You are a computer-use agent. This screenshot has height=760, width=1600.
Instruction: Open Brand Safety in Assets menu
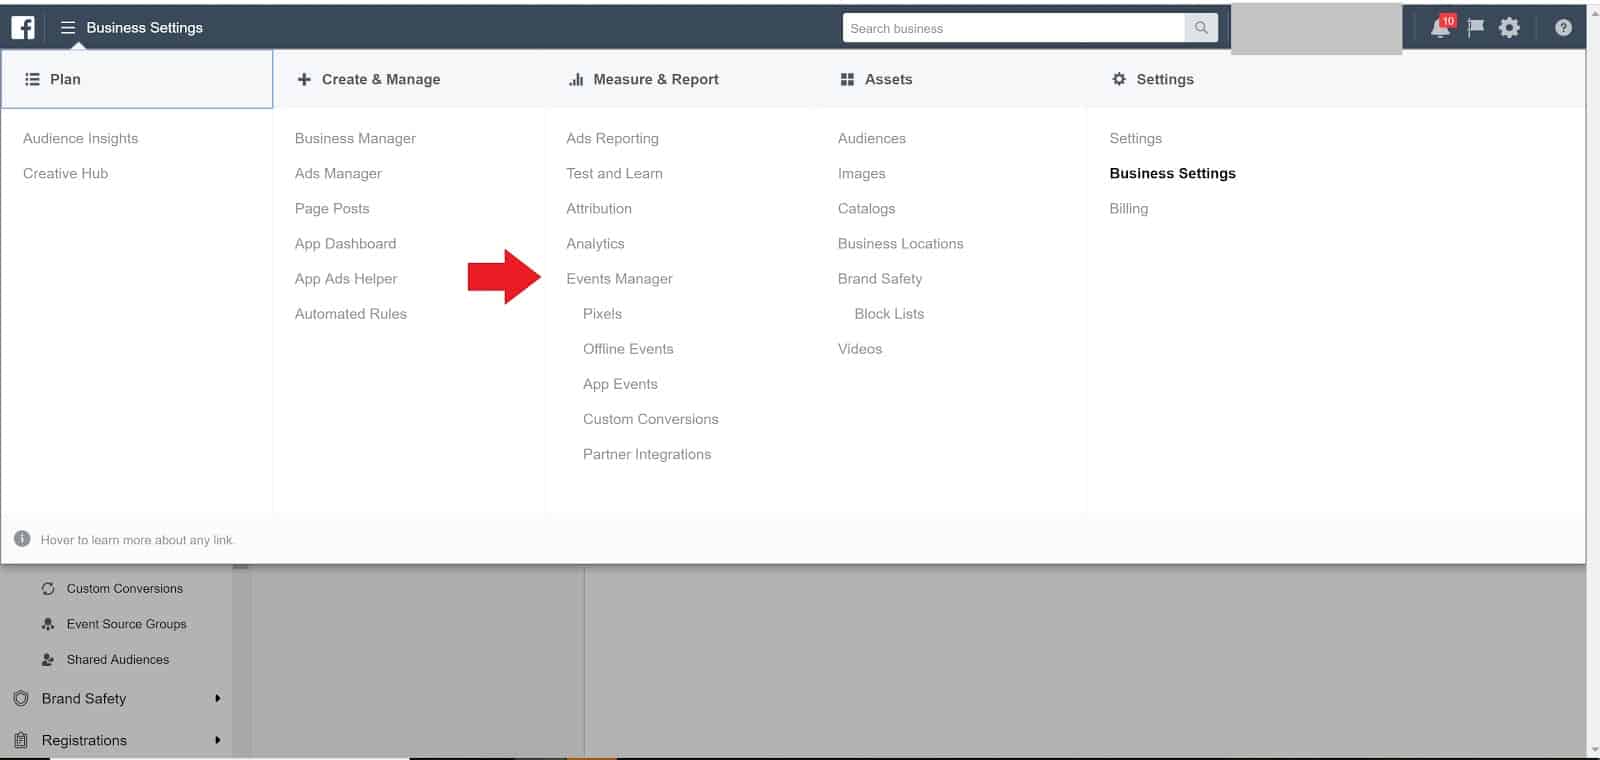pos(880,278)
